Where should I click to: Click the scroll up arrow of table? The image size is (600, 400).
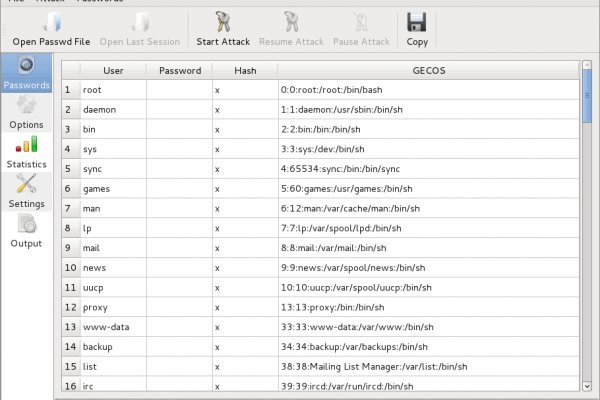pyautogui.click(x=586, y=67)
